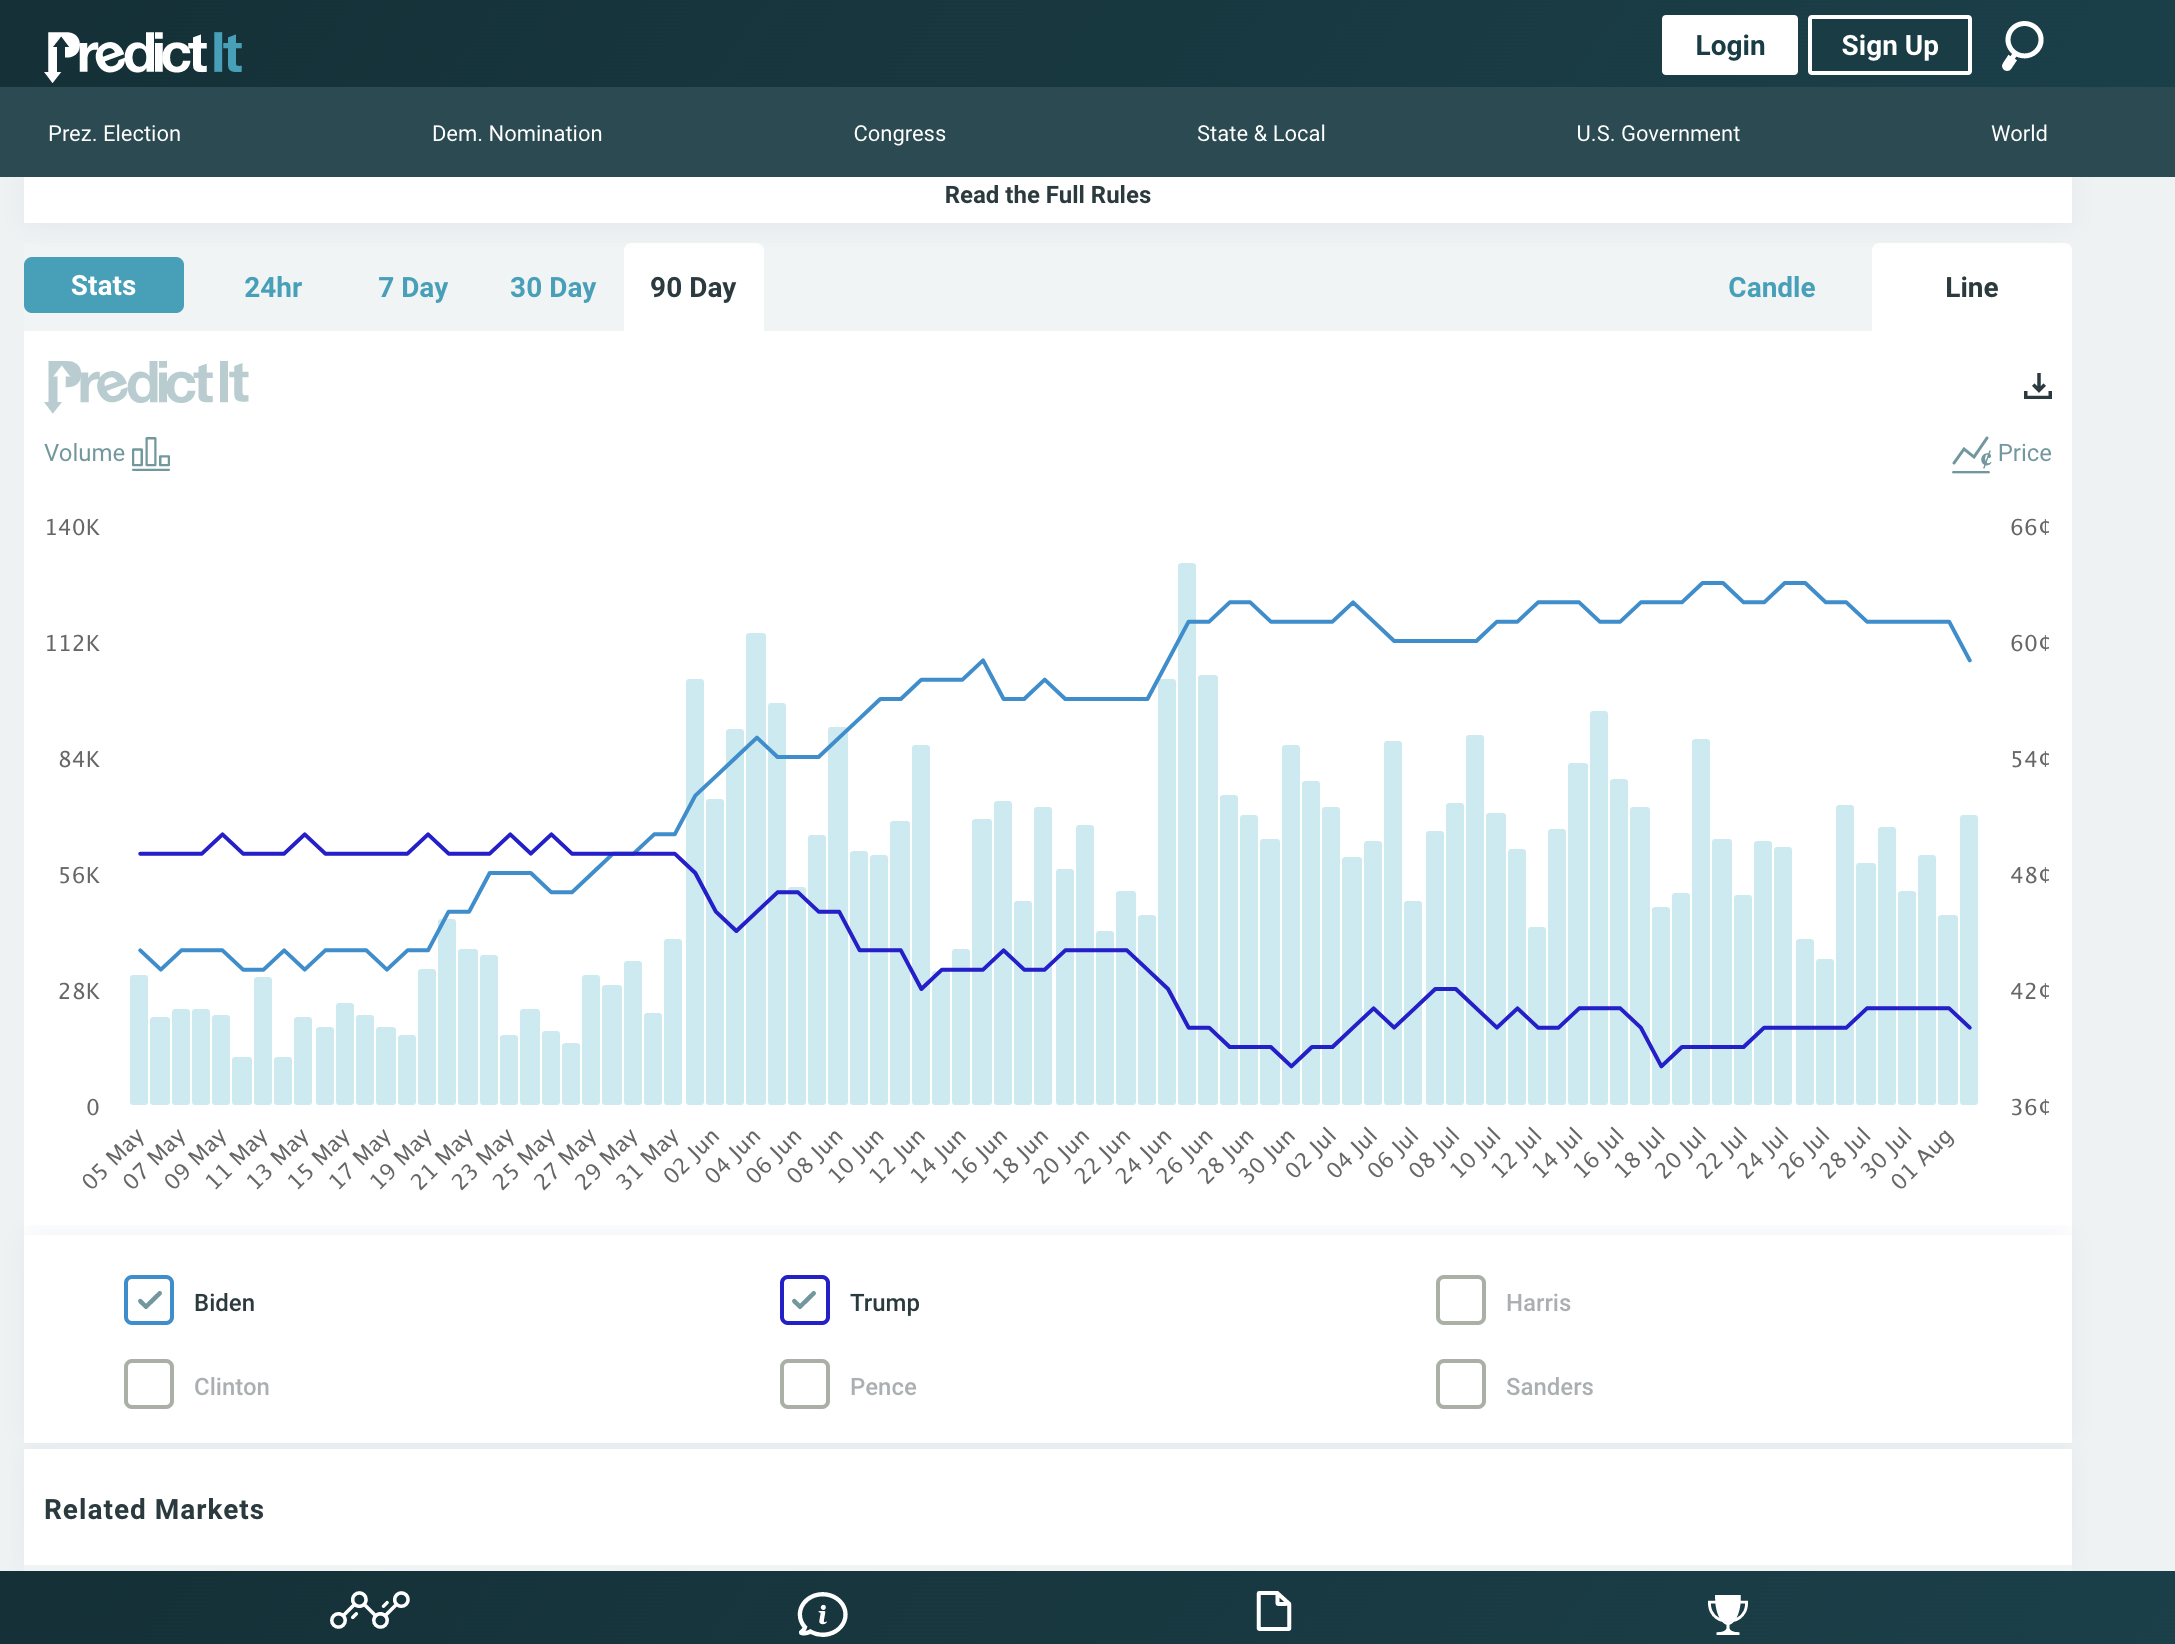
Task: Select the Line chart tab
Action: pyautogui.click(x=1971, y=288)
